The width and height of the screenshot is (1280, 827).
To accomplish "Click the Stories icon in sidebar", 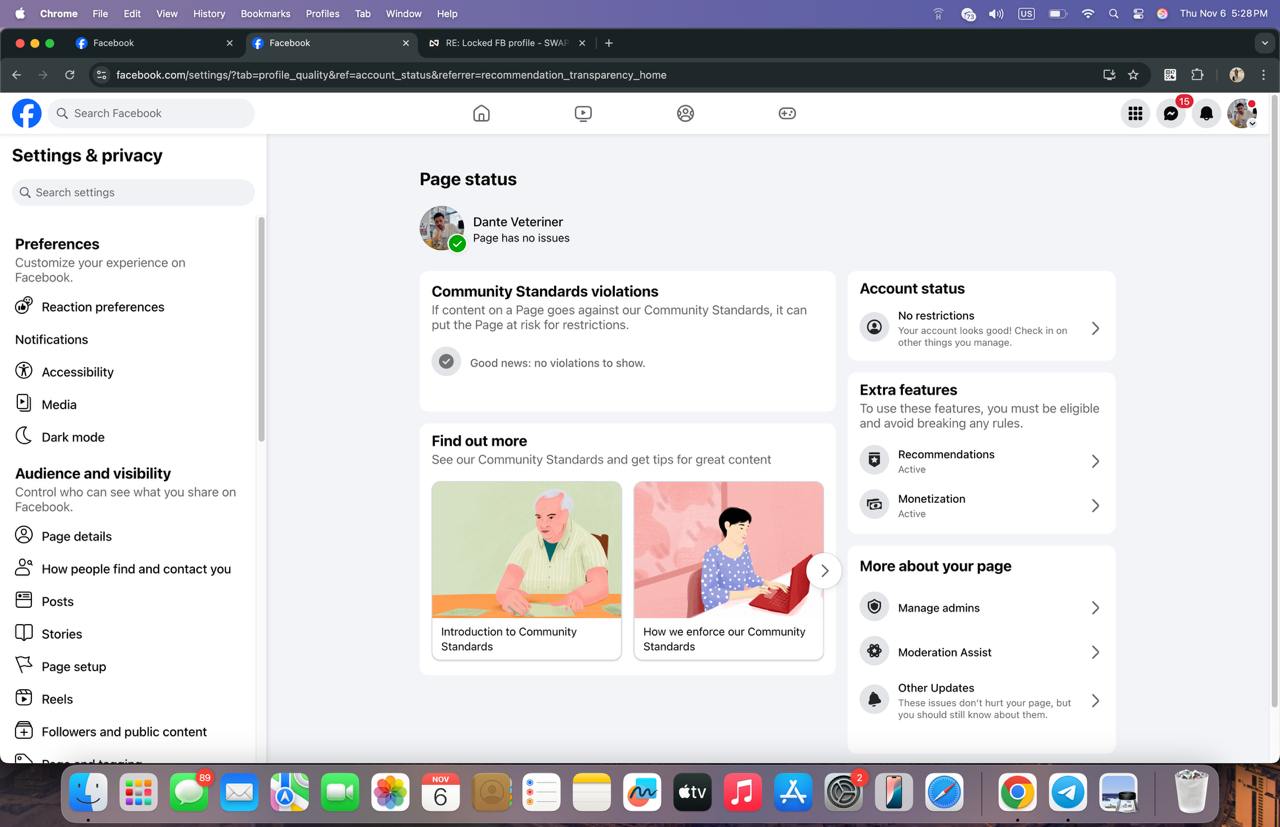I will pos(24,633).
